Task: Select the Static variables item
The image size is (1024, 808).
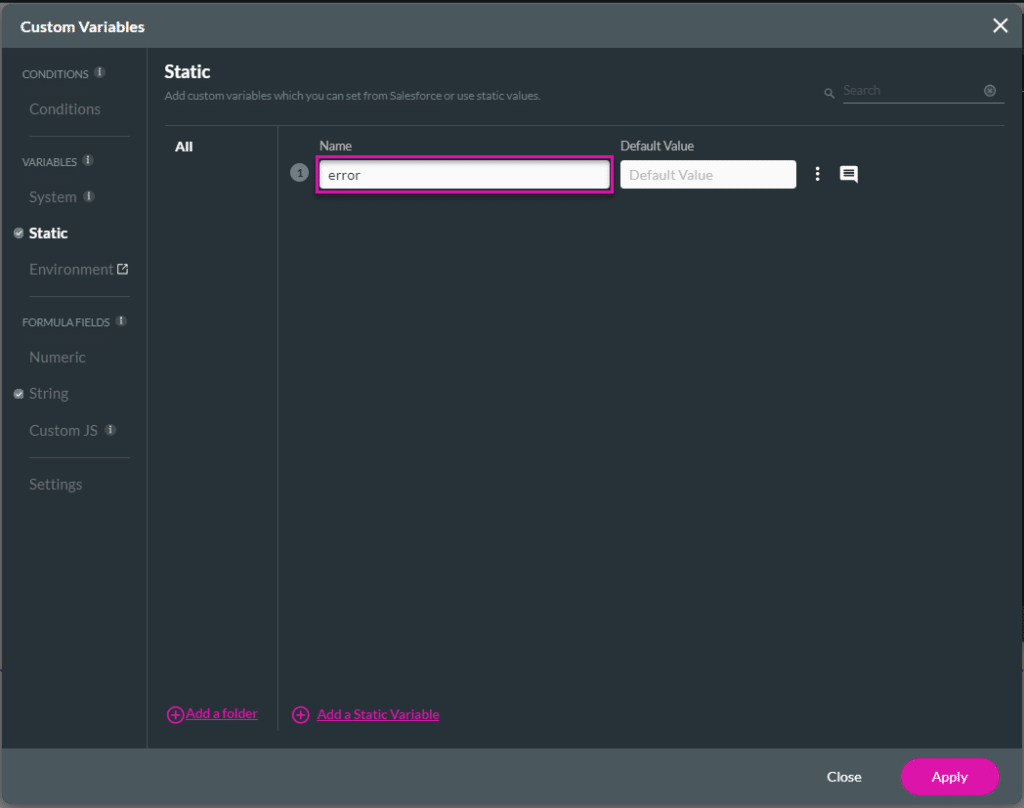Action: point(48,233)
